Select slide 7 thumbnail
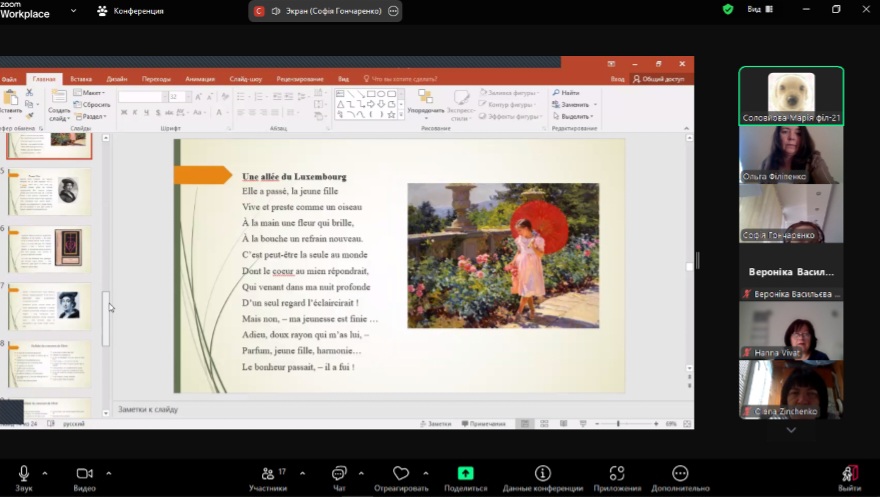880x497 pixels. pyautogui.click(x=49, y=306)
